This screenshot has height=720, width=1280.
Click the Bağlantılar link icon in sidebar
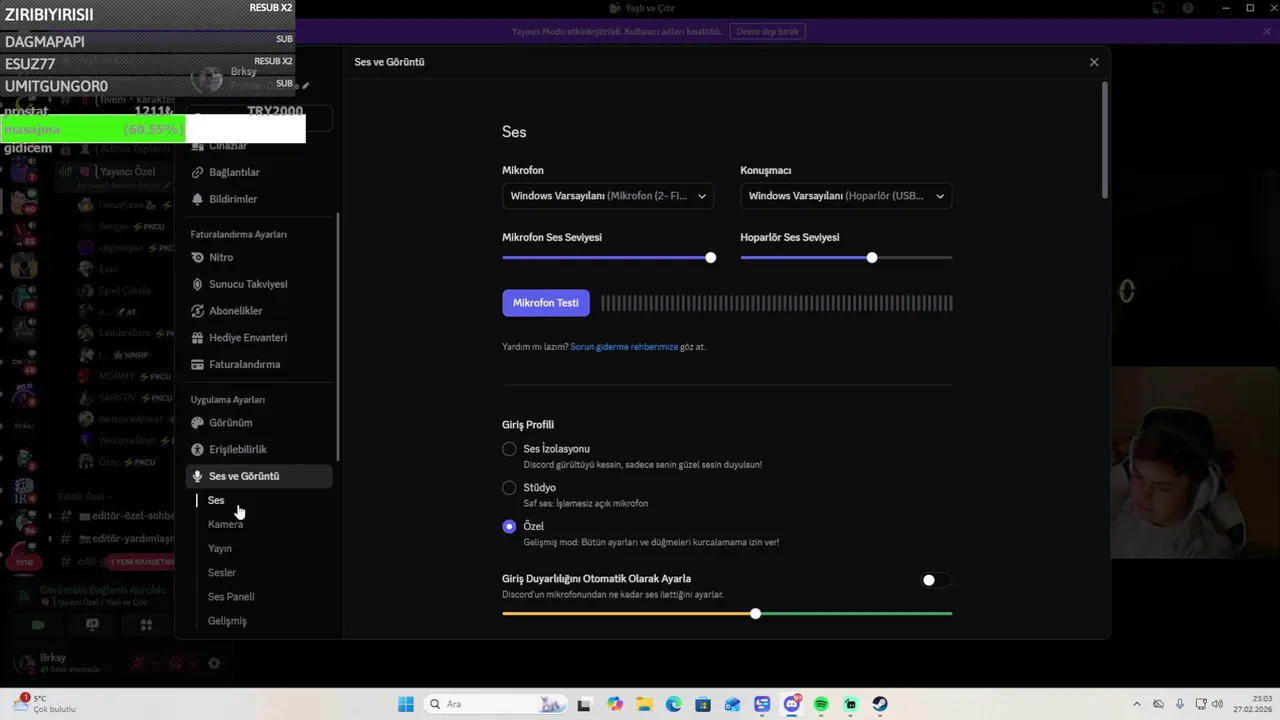pyautogui.click(x=197, y=172)
